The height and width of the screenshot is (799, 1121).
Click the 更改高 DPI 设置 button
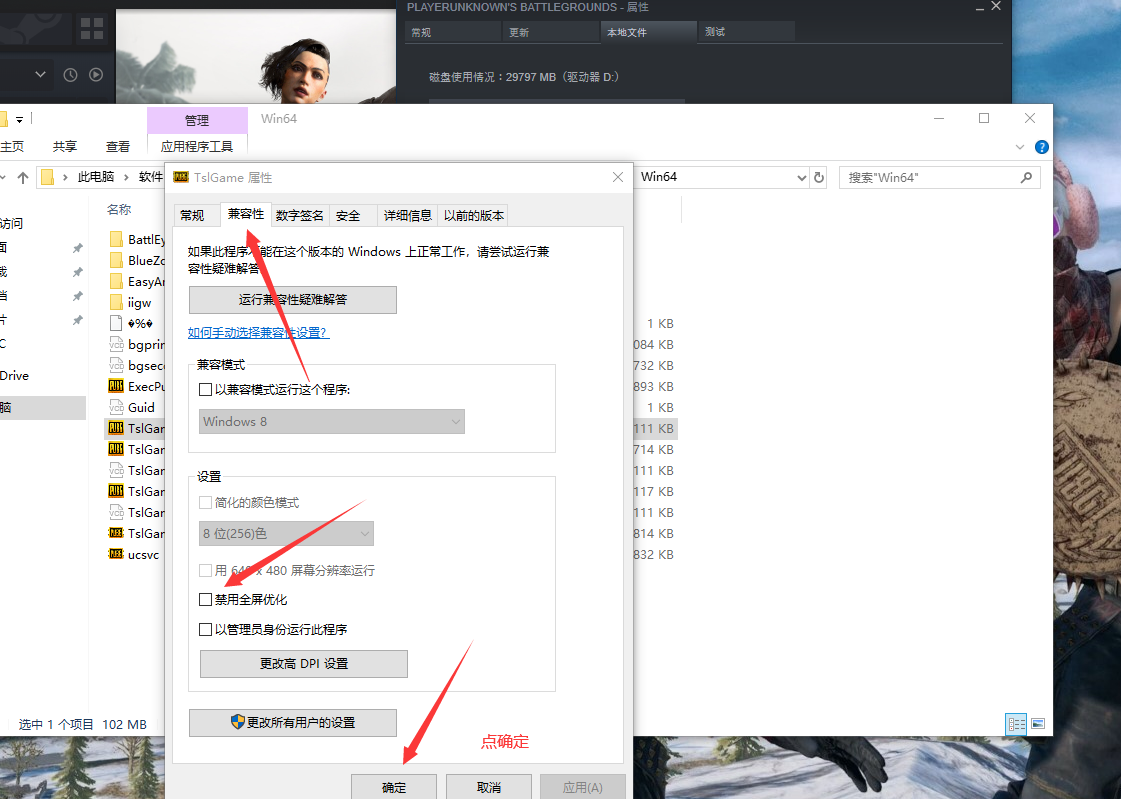tap(304, 664)
